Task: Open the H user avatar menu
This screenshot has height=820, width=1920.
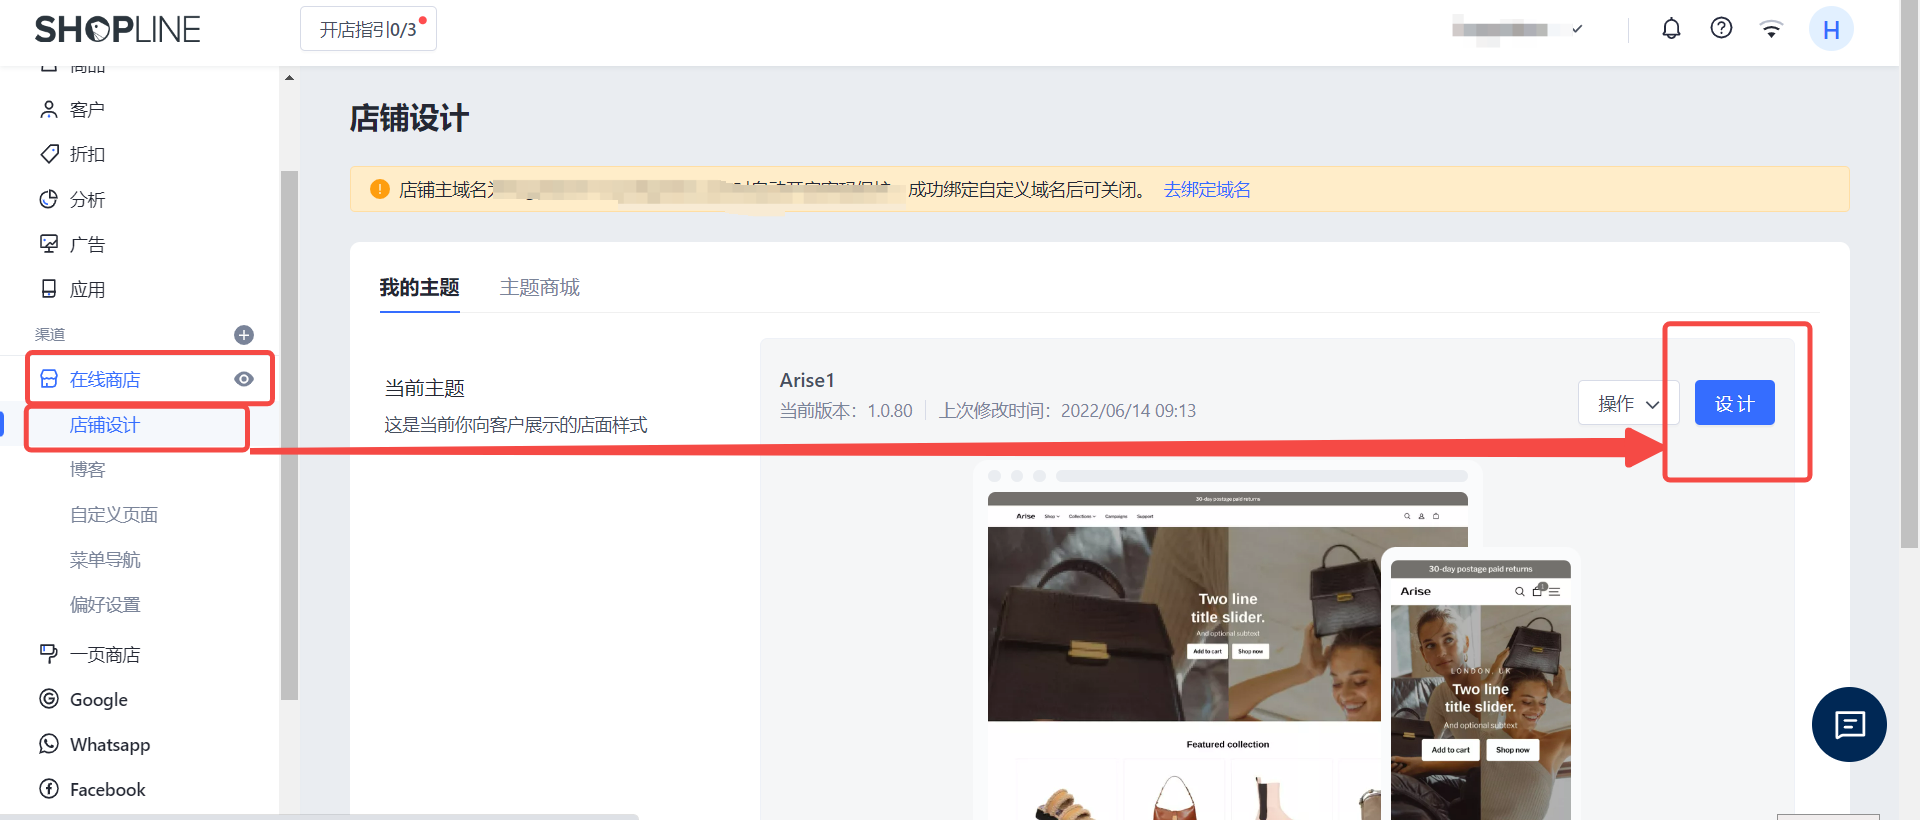Action: 1831,29
